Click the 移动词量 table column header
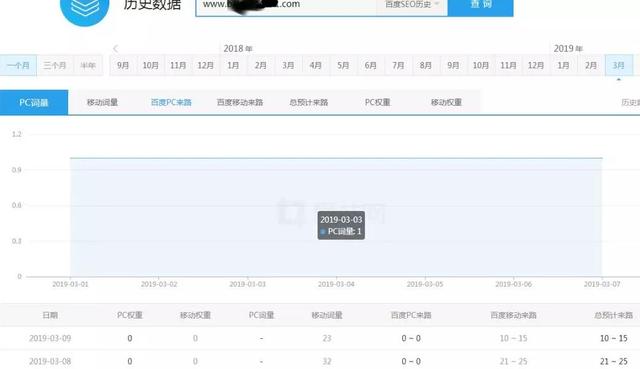The height and width of the screenshot is (369, 640). pyautogui.click(x=327, y=315)
